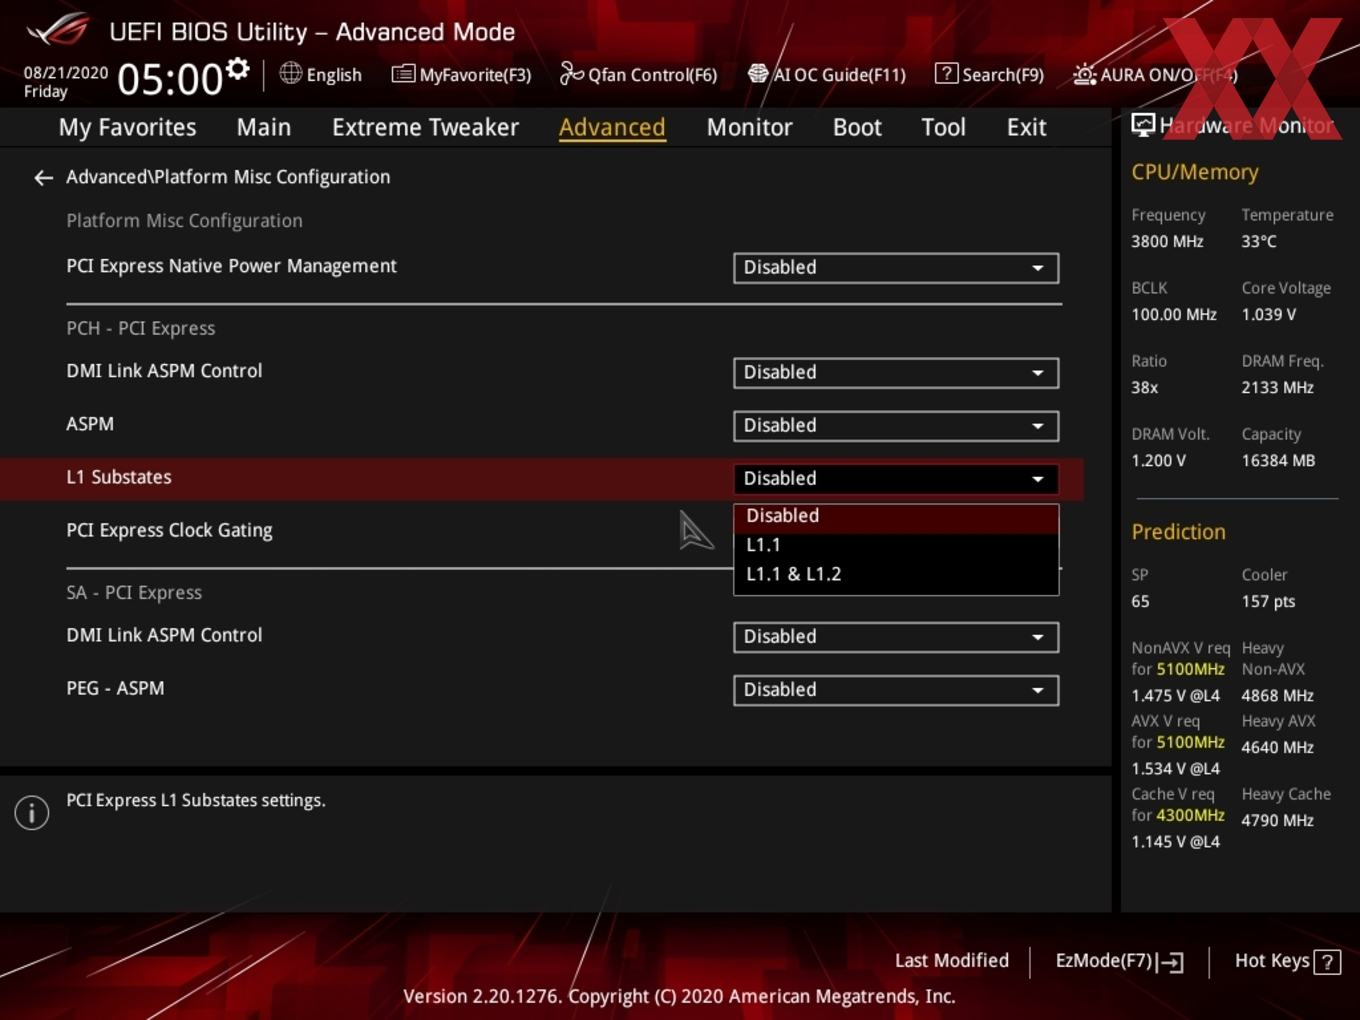Click the Search question mark icon

click(946, 74)
